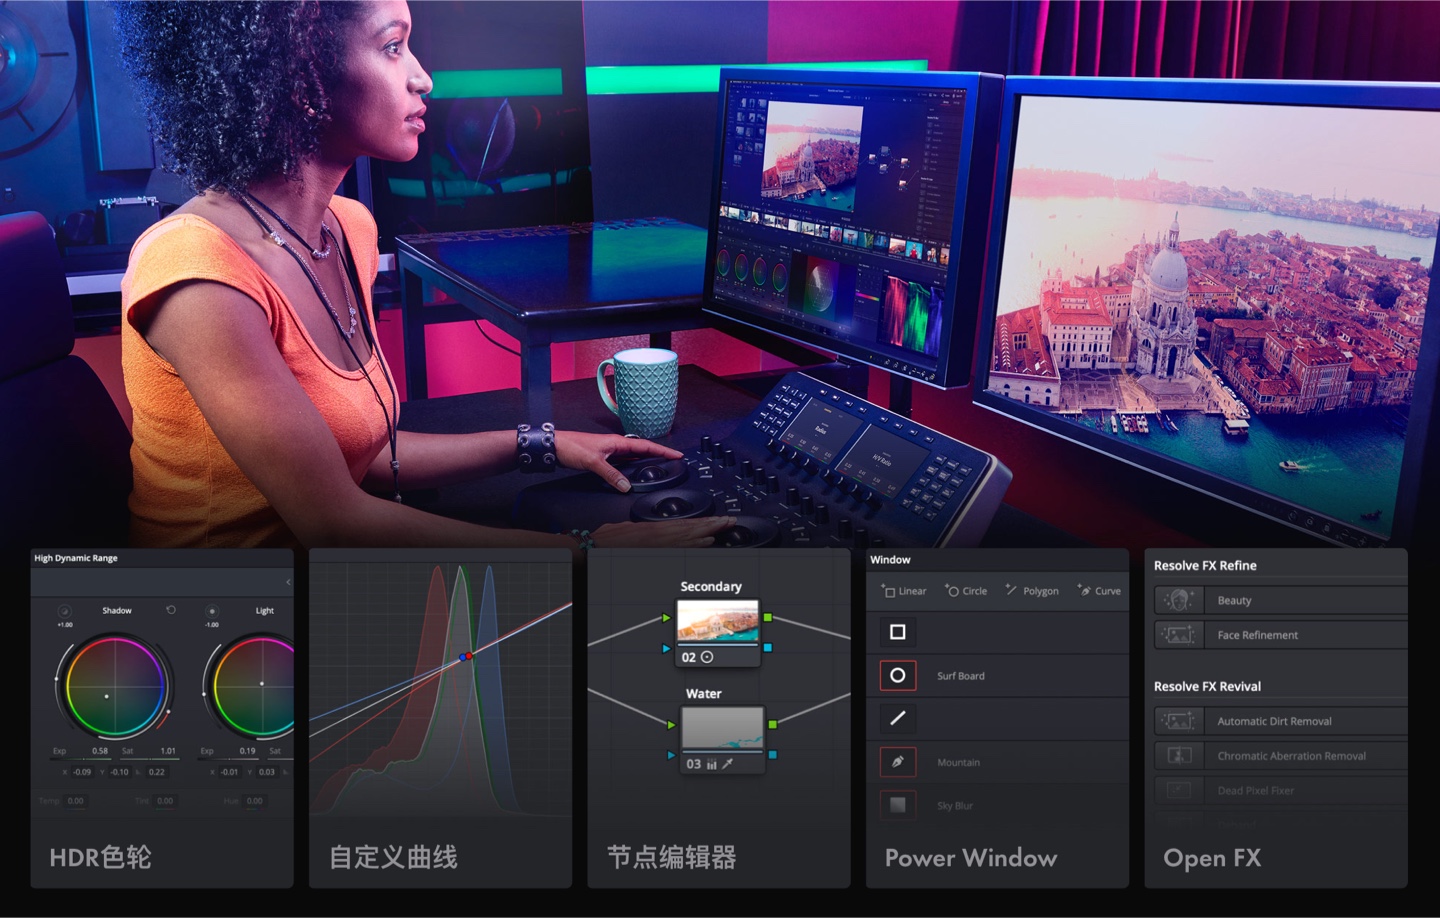Select the Light Y field showing 0.03

(x=267, y=772)
